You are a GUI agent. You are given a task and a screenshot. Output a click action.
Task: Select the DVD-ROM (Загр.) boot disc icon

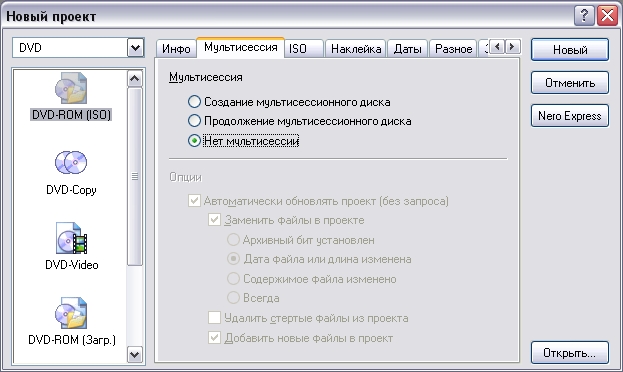[x=71, y=313]
